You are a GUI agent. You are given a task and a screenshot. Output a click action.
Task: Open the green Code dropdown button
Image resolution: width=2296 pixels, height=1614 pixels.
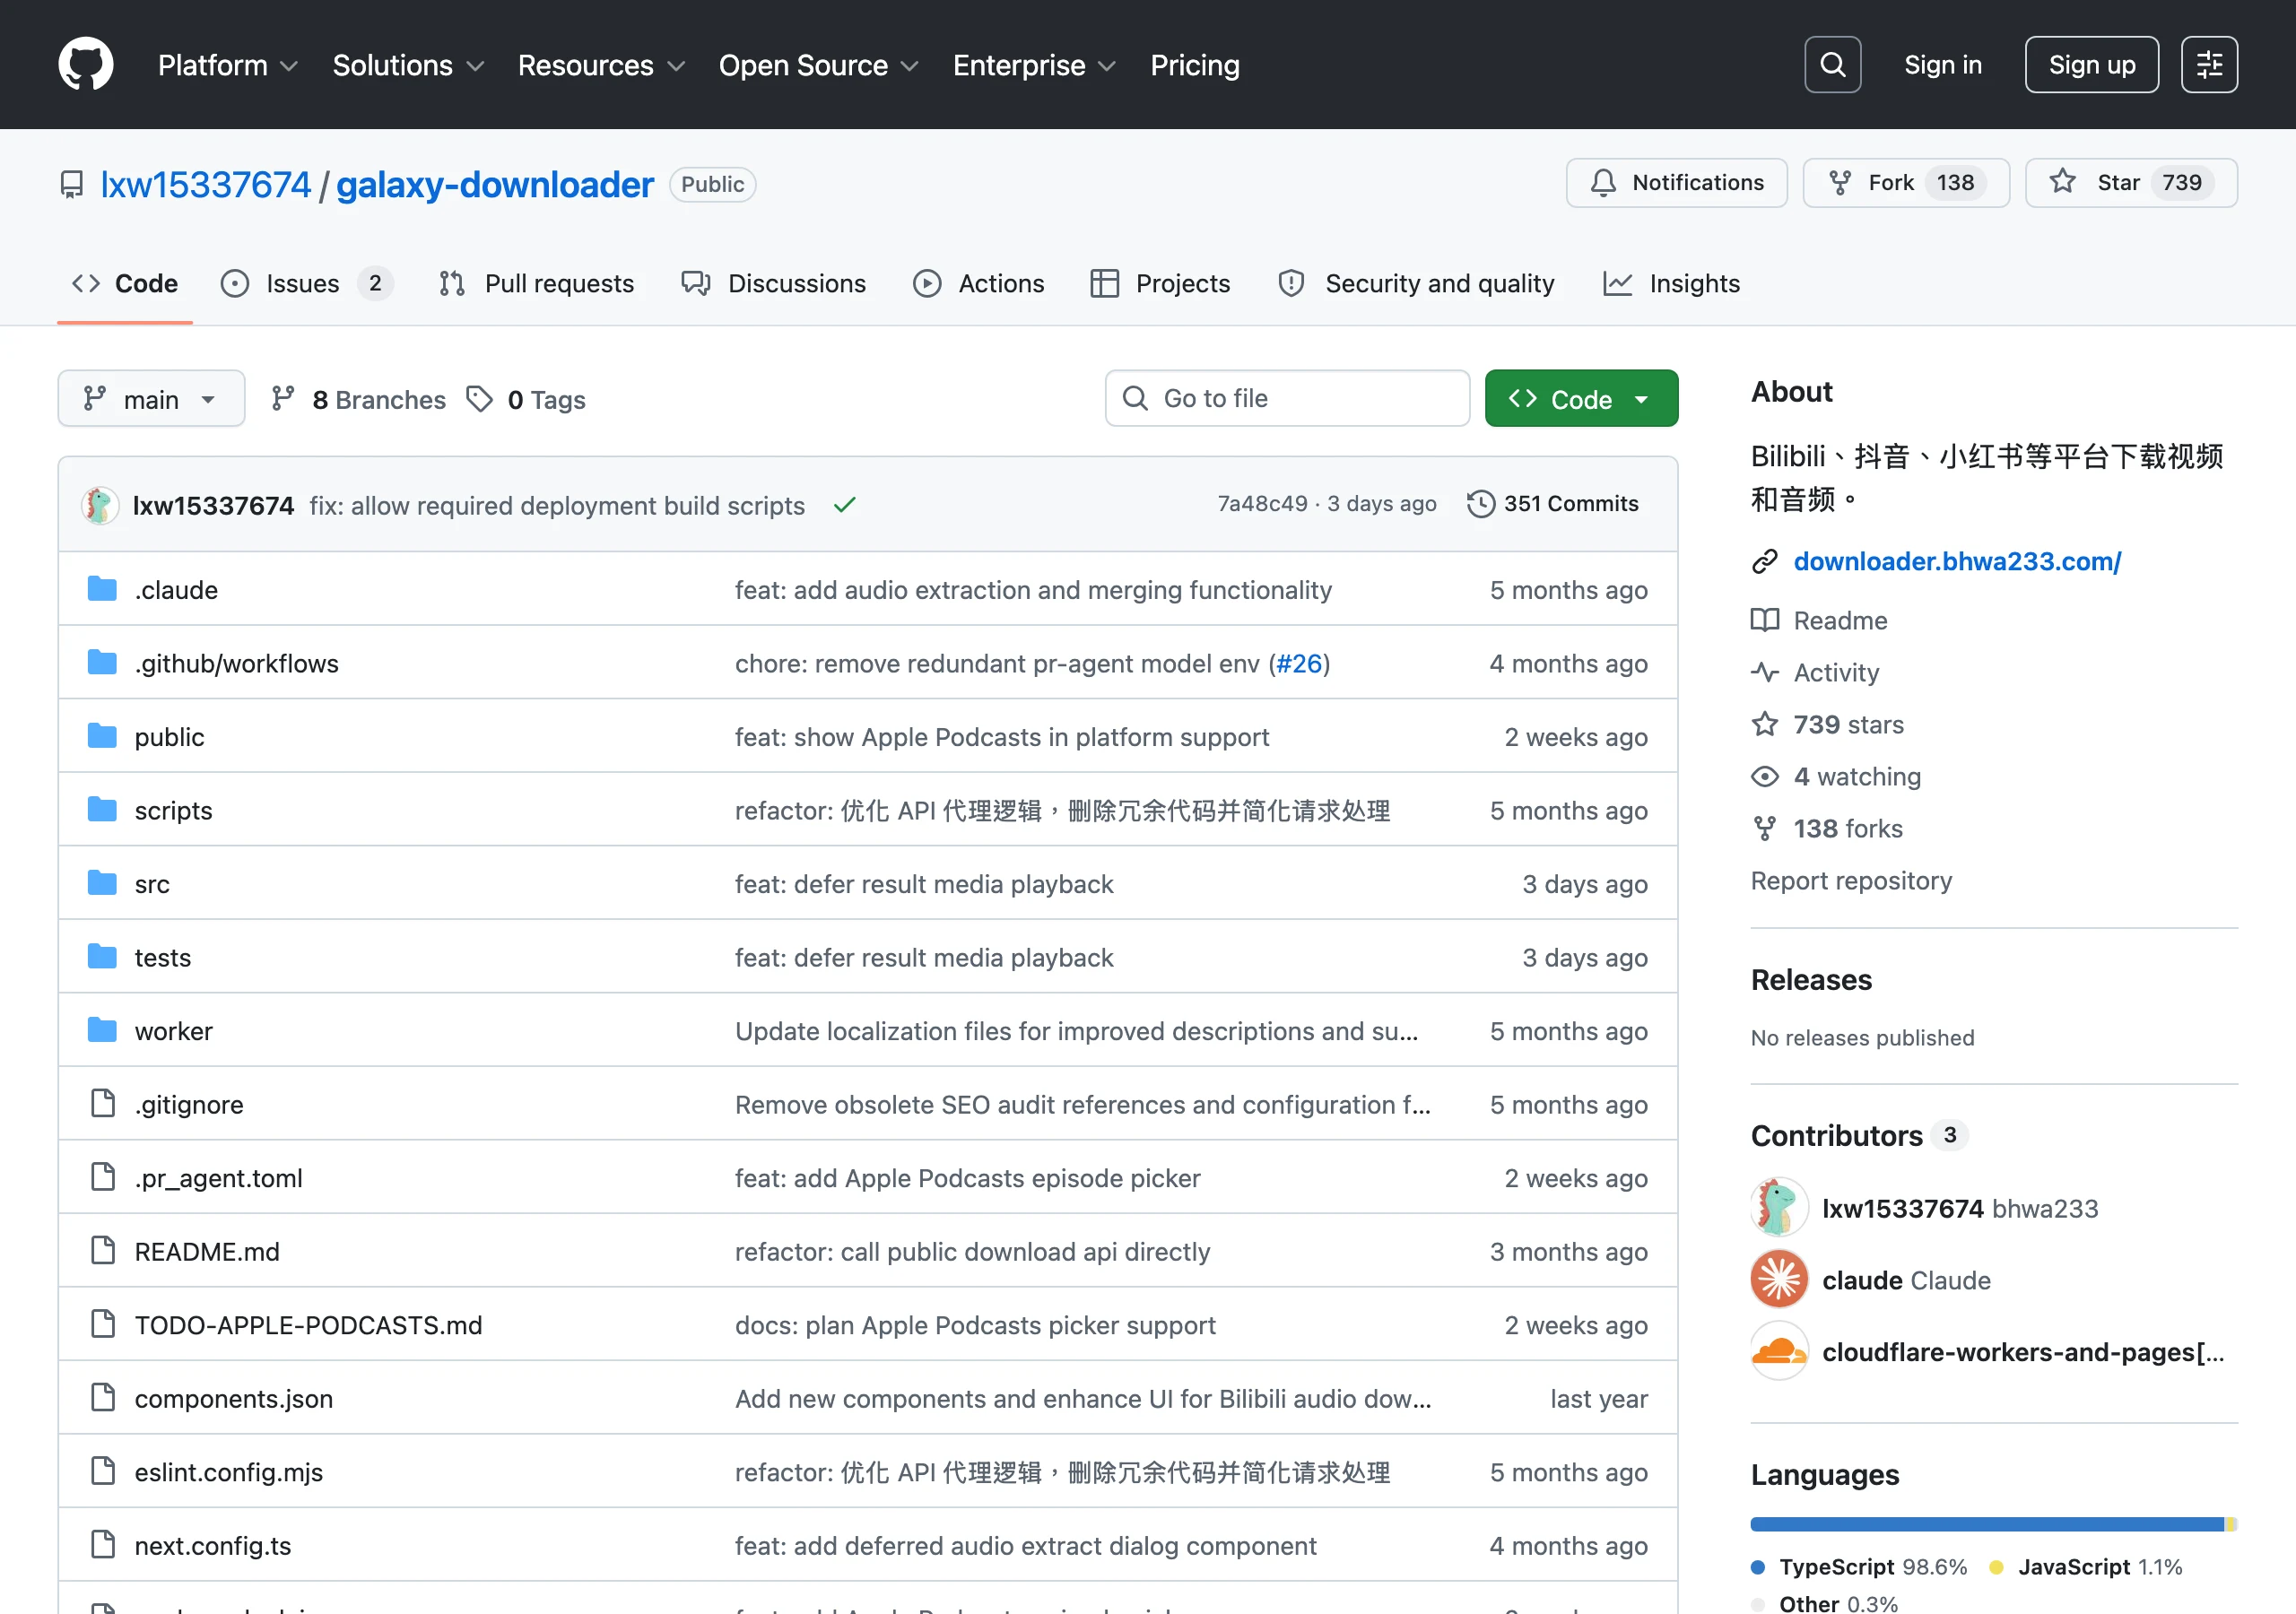click(x=1581, y=399)
